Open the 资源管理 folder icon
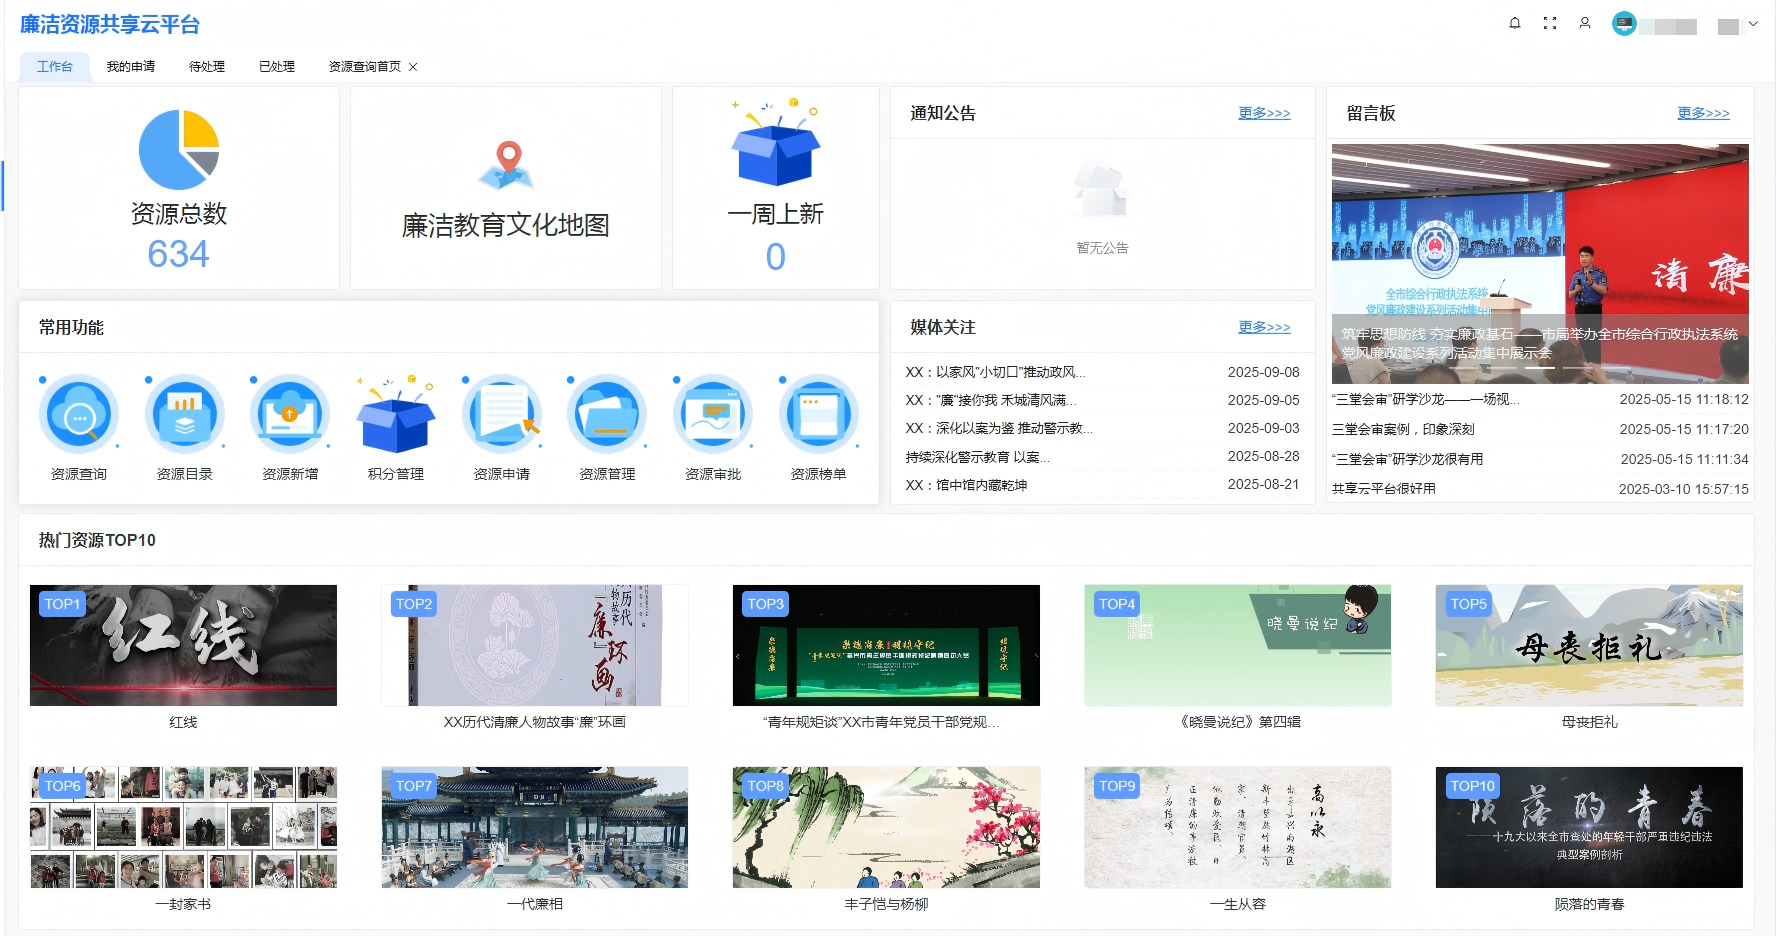Image resolution: width=1776 pixels, height=936 pixels. click(607, 414)
